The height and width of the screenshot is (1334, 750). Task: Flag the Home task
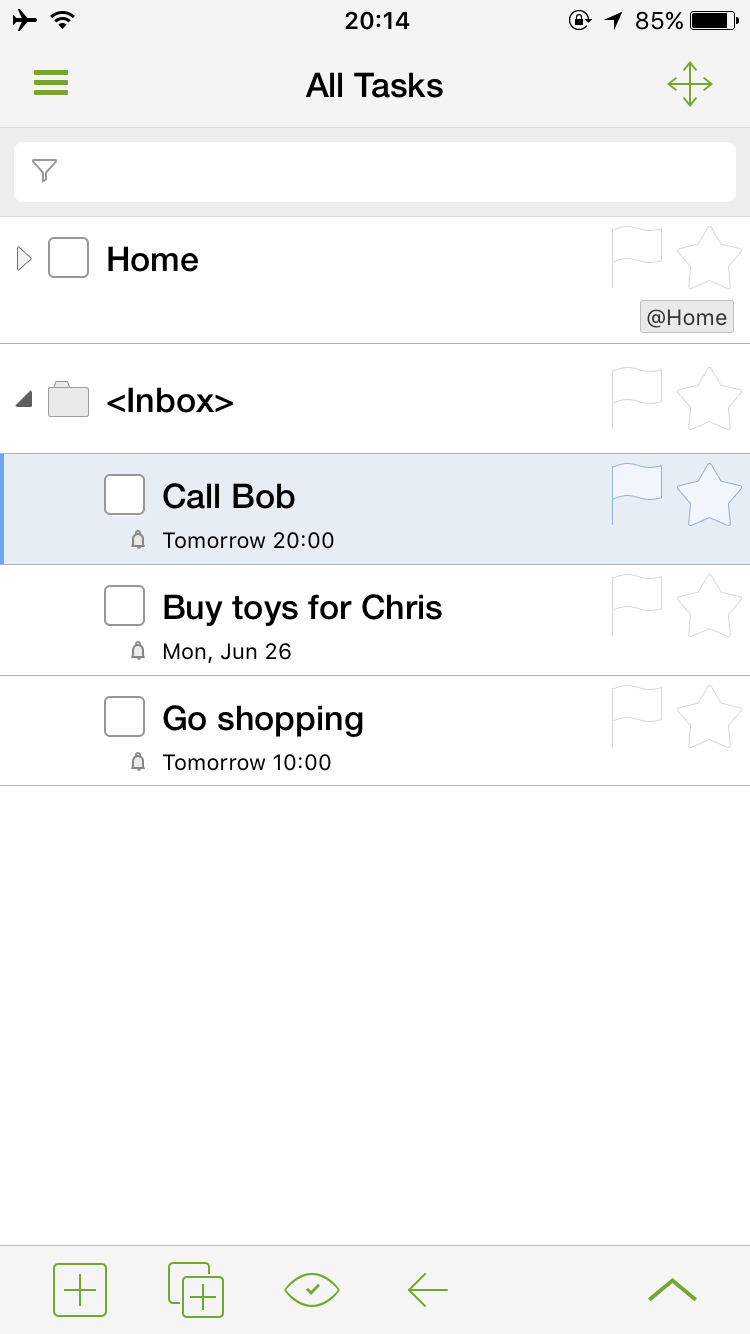tap(637, 258)
